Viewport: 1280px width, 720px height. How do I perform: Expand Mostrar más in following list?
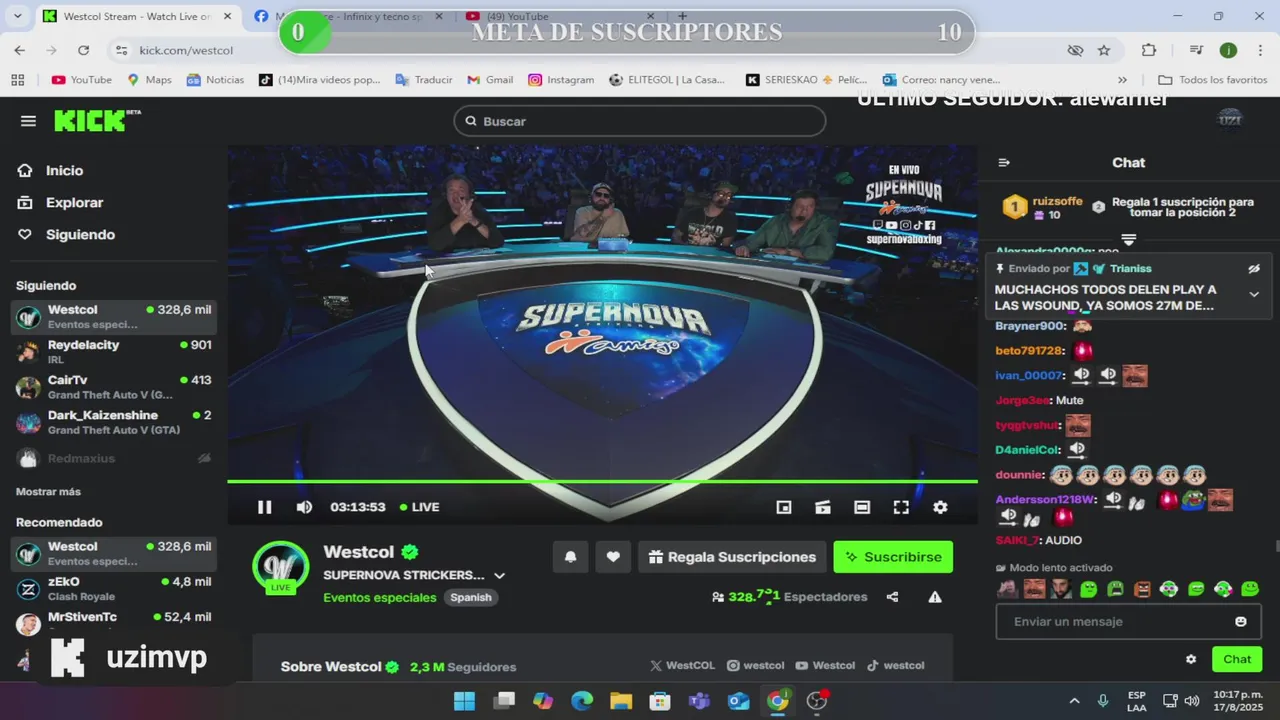click(48, 492)
